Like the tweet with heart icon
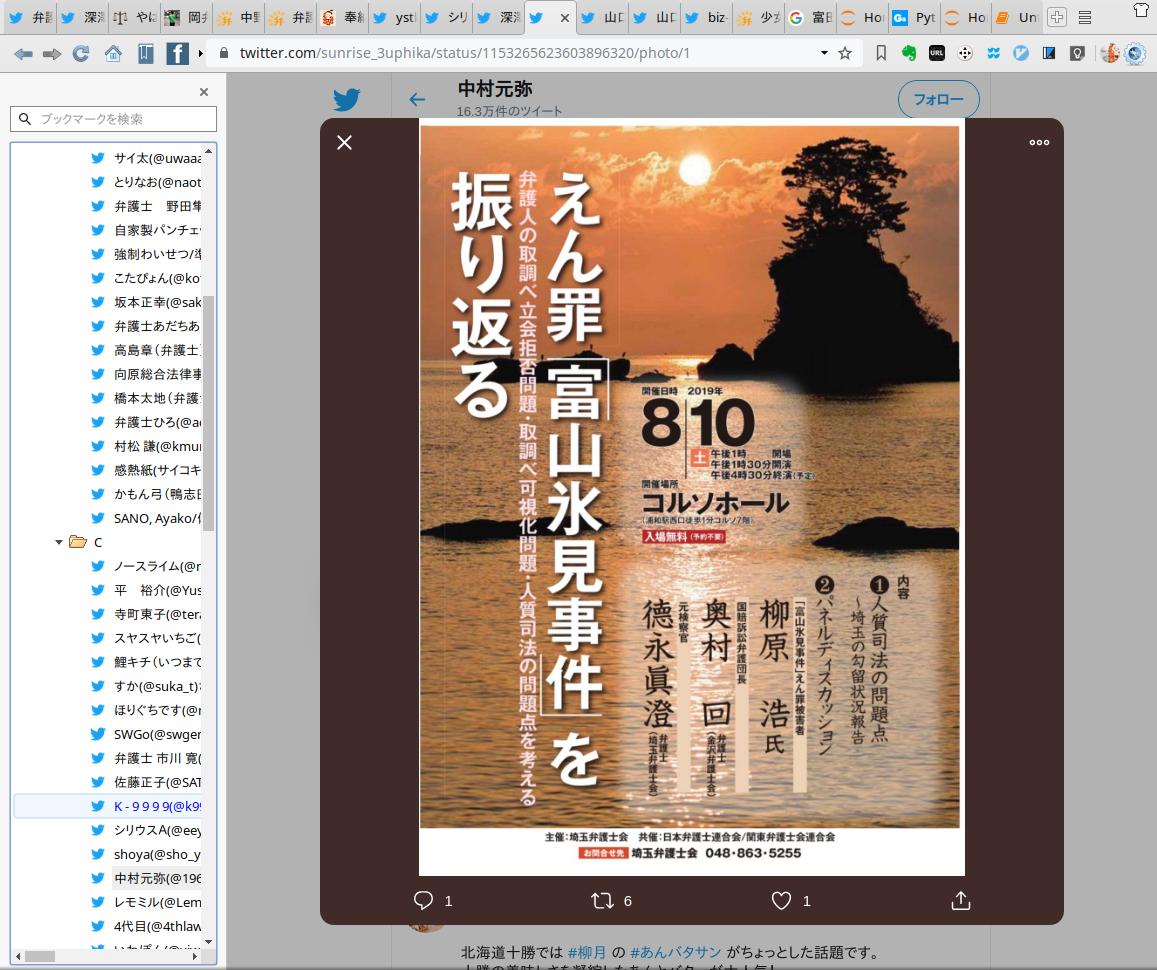The height and width of the screenshot is (970, 1157). (781, 900)
